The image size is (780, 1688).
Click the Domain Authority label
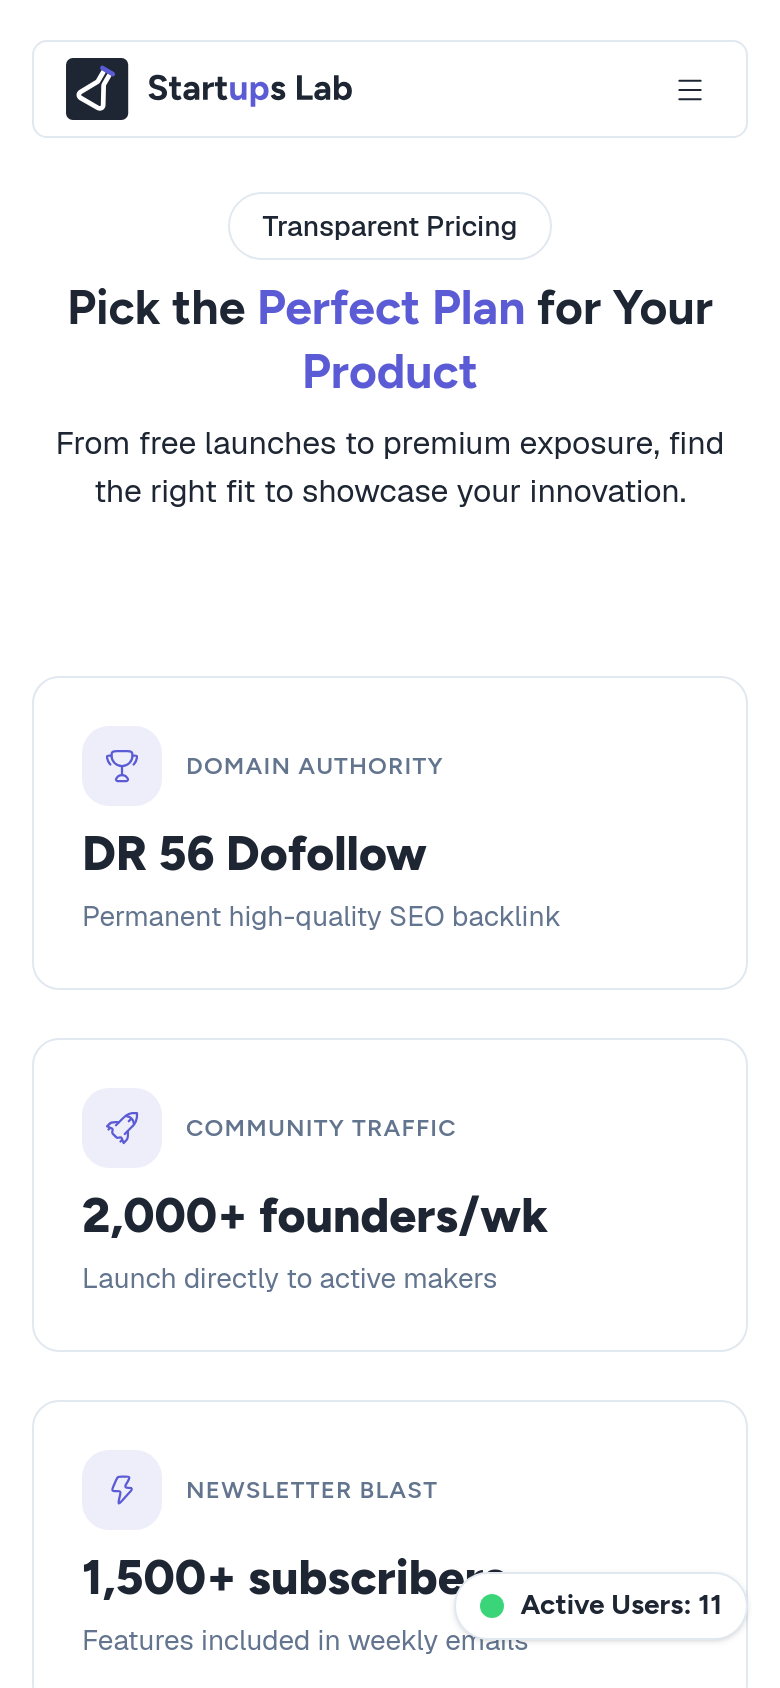[x=315, y=766]
